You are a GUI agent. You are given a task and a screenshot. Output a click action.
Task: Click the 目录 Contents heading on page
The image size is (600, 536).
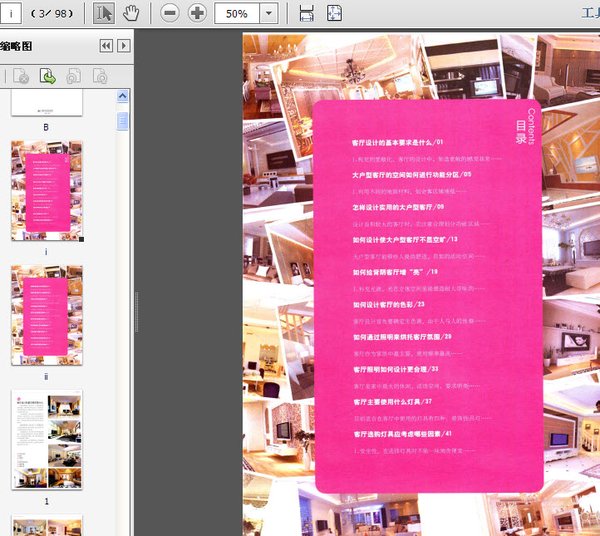click(527, 126)
